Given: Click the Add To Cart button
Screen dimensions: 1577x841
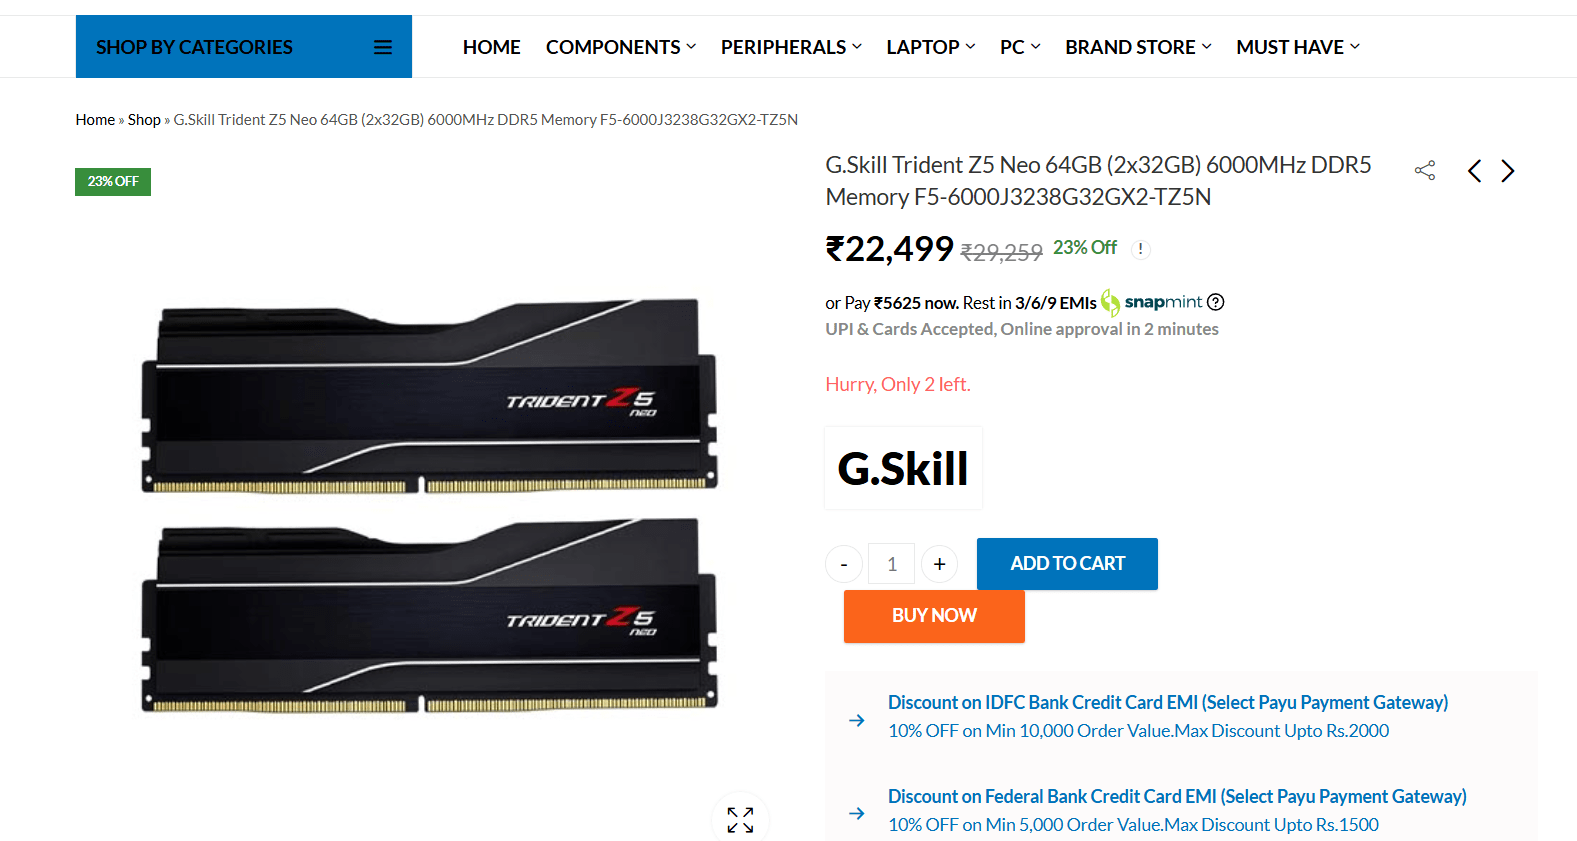Looking at the screenshot, I should click(1067, 564).
